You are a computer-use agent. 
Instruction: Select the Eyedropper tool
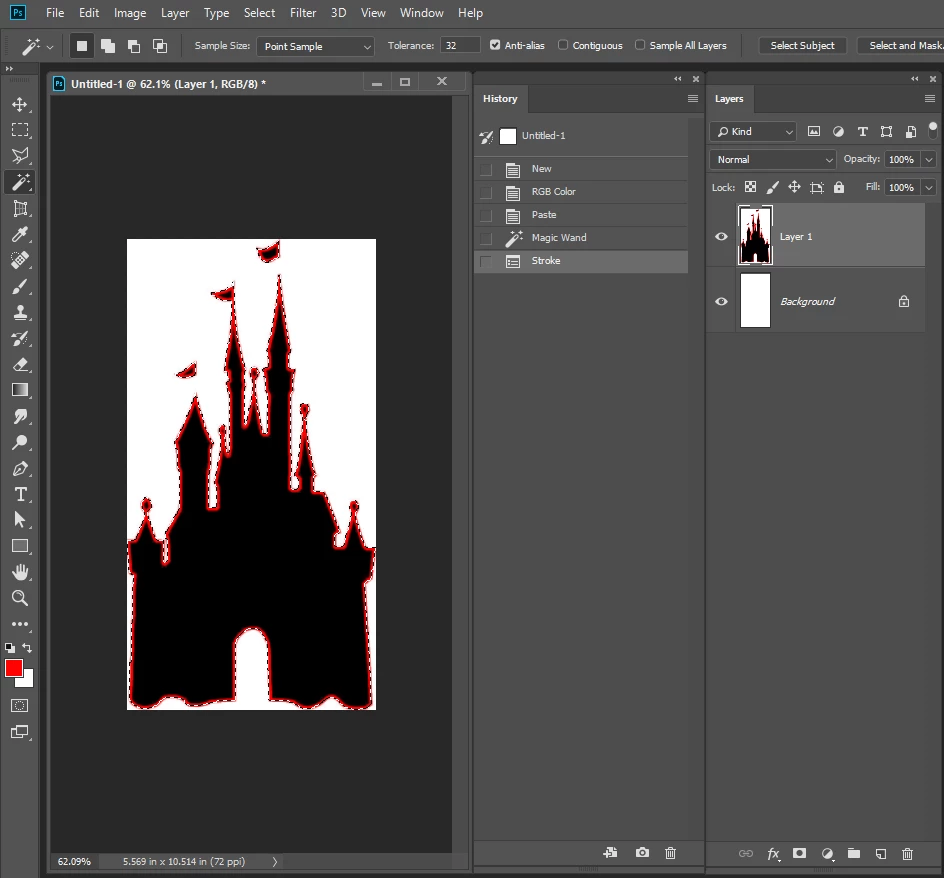19,234
